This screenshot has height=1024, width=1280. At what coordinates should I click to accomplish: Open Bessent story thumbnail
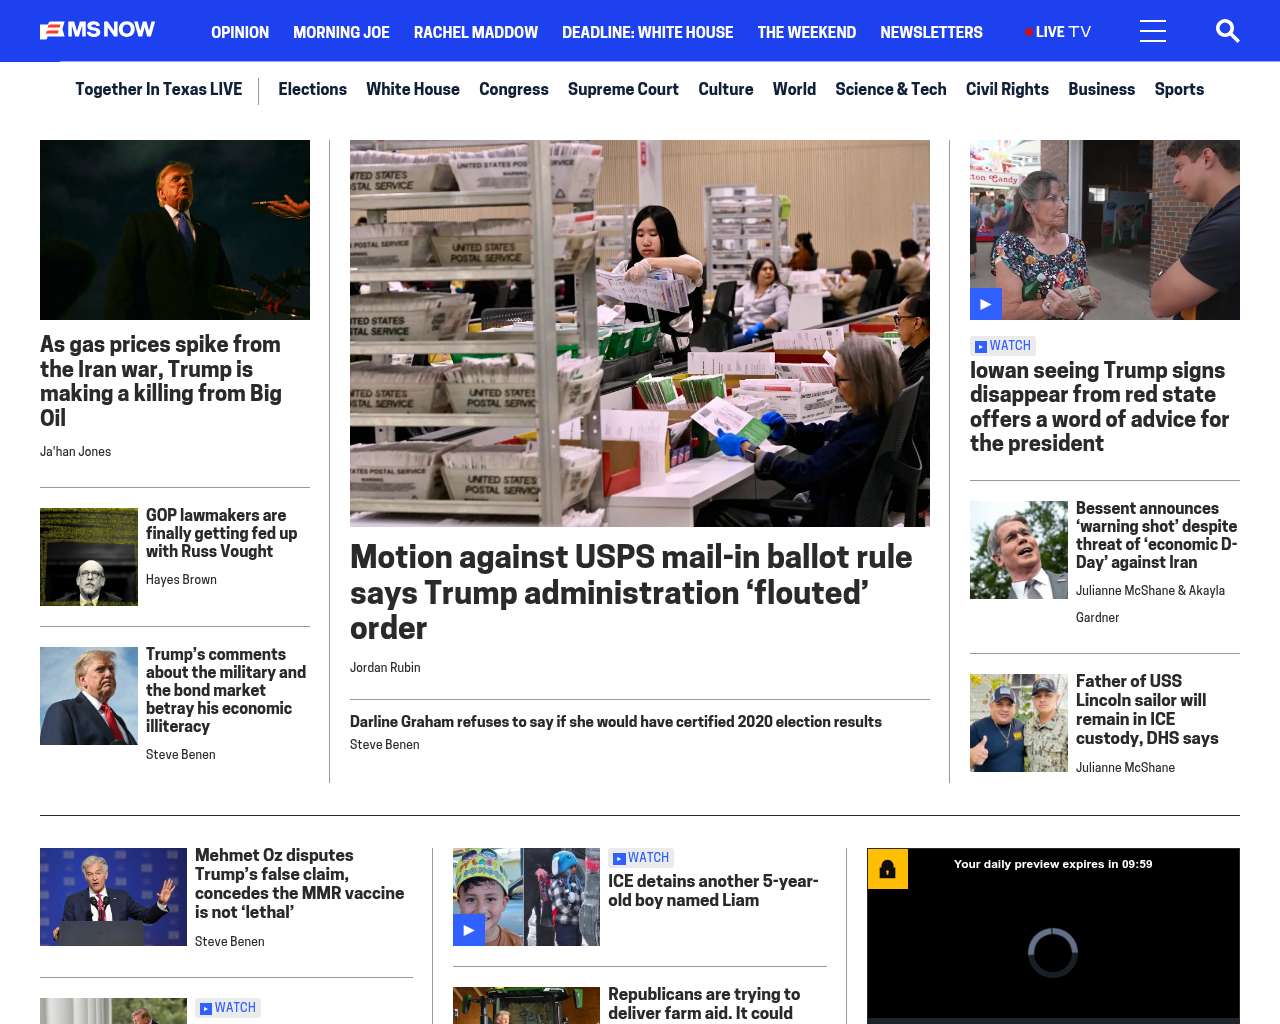click(1019, 550)
